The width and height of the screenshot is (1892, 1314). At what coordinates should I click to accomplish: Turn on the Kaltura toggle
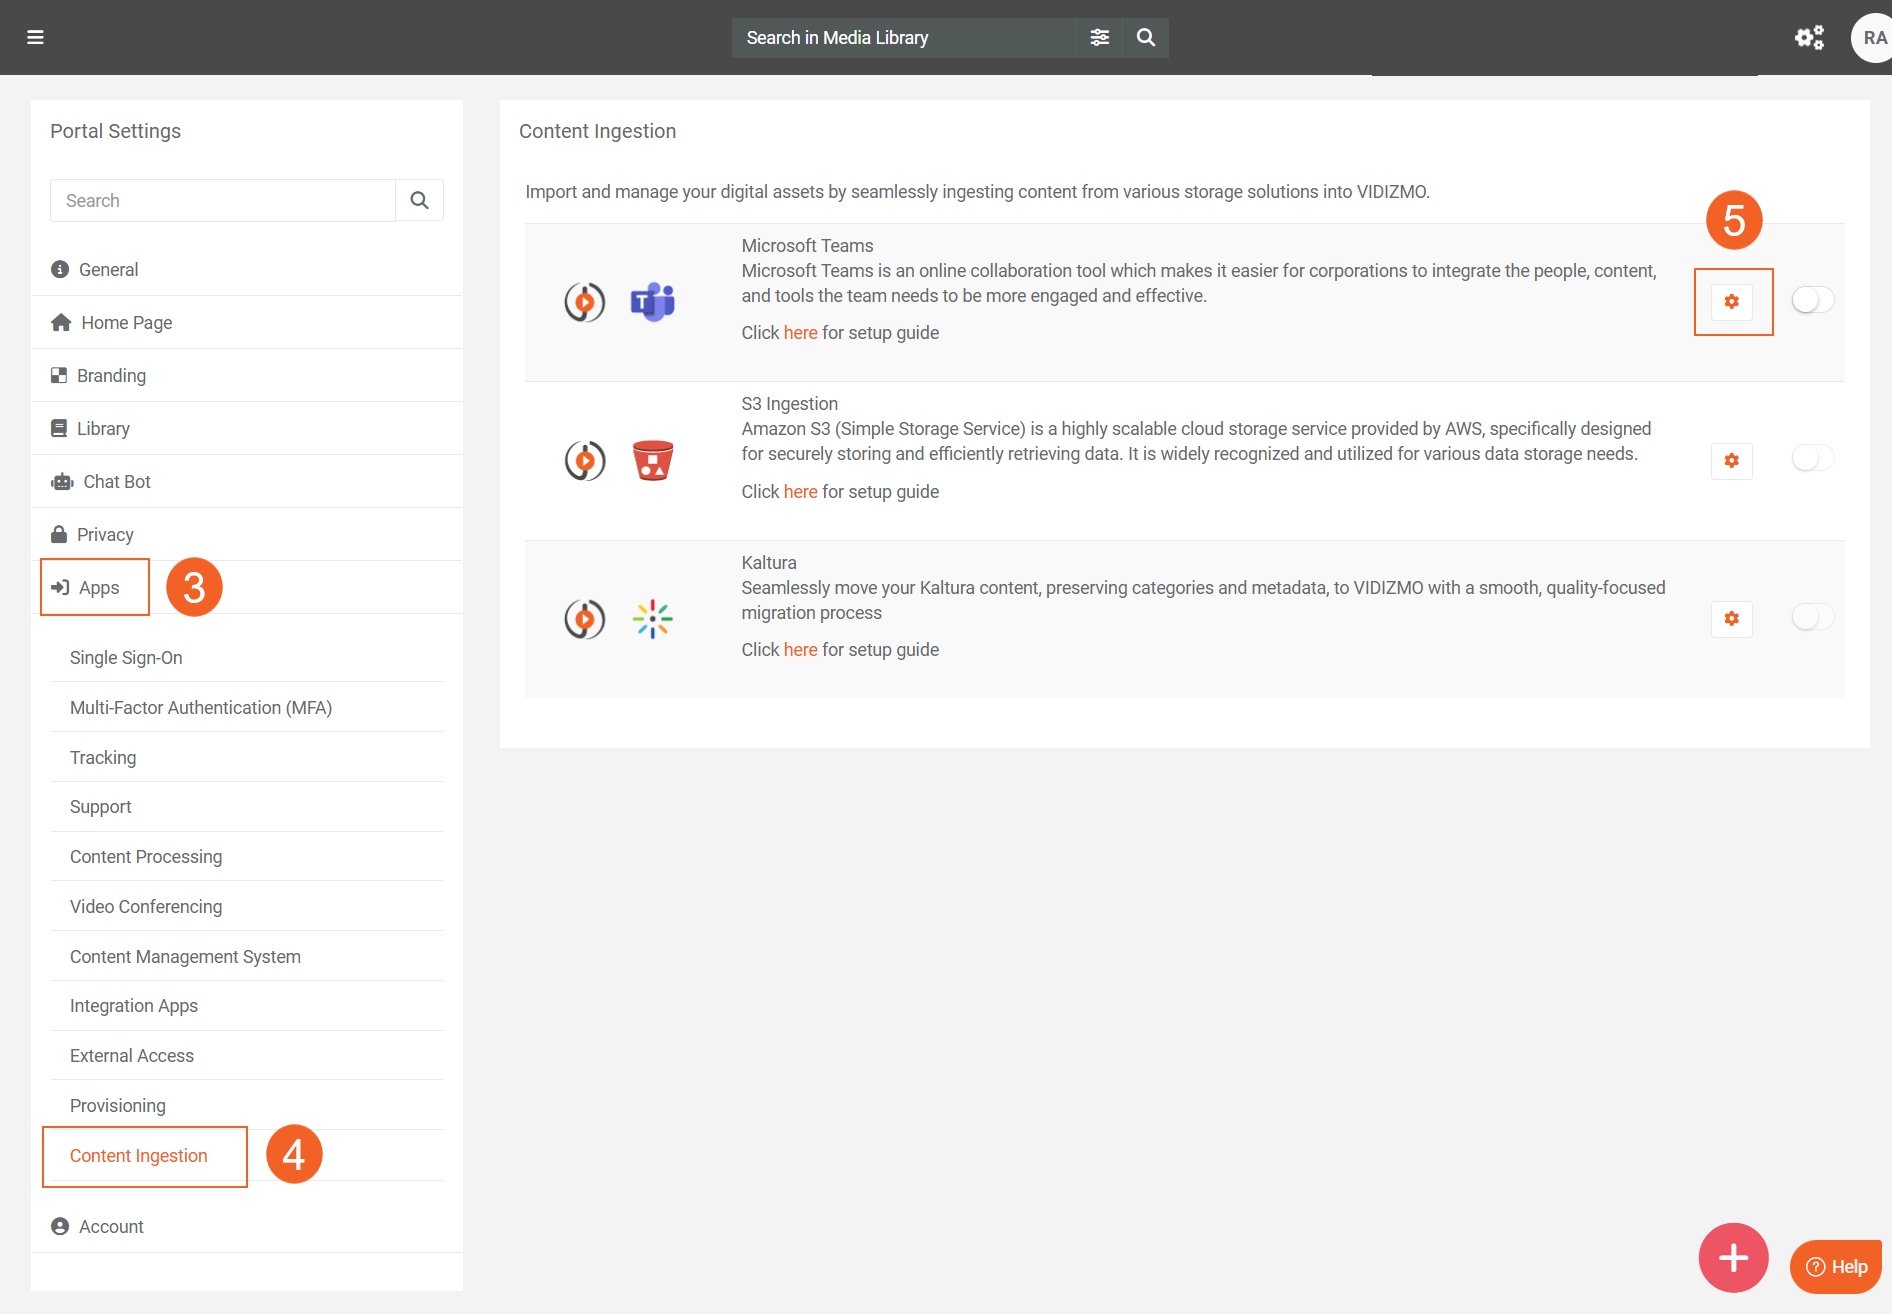(x=1812, y=617)
